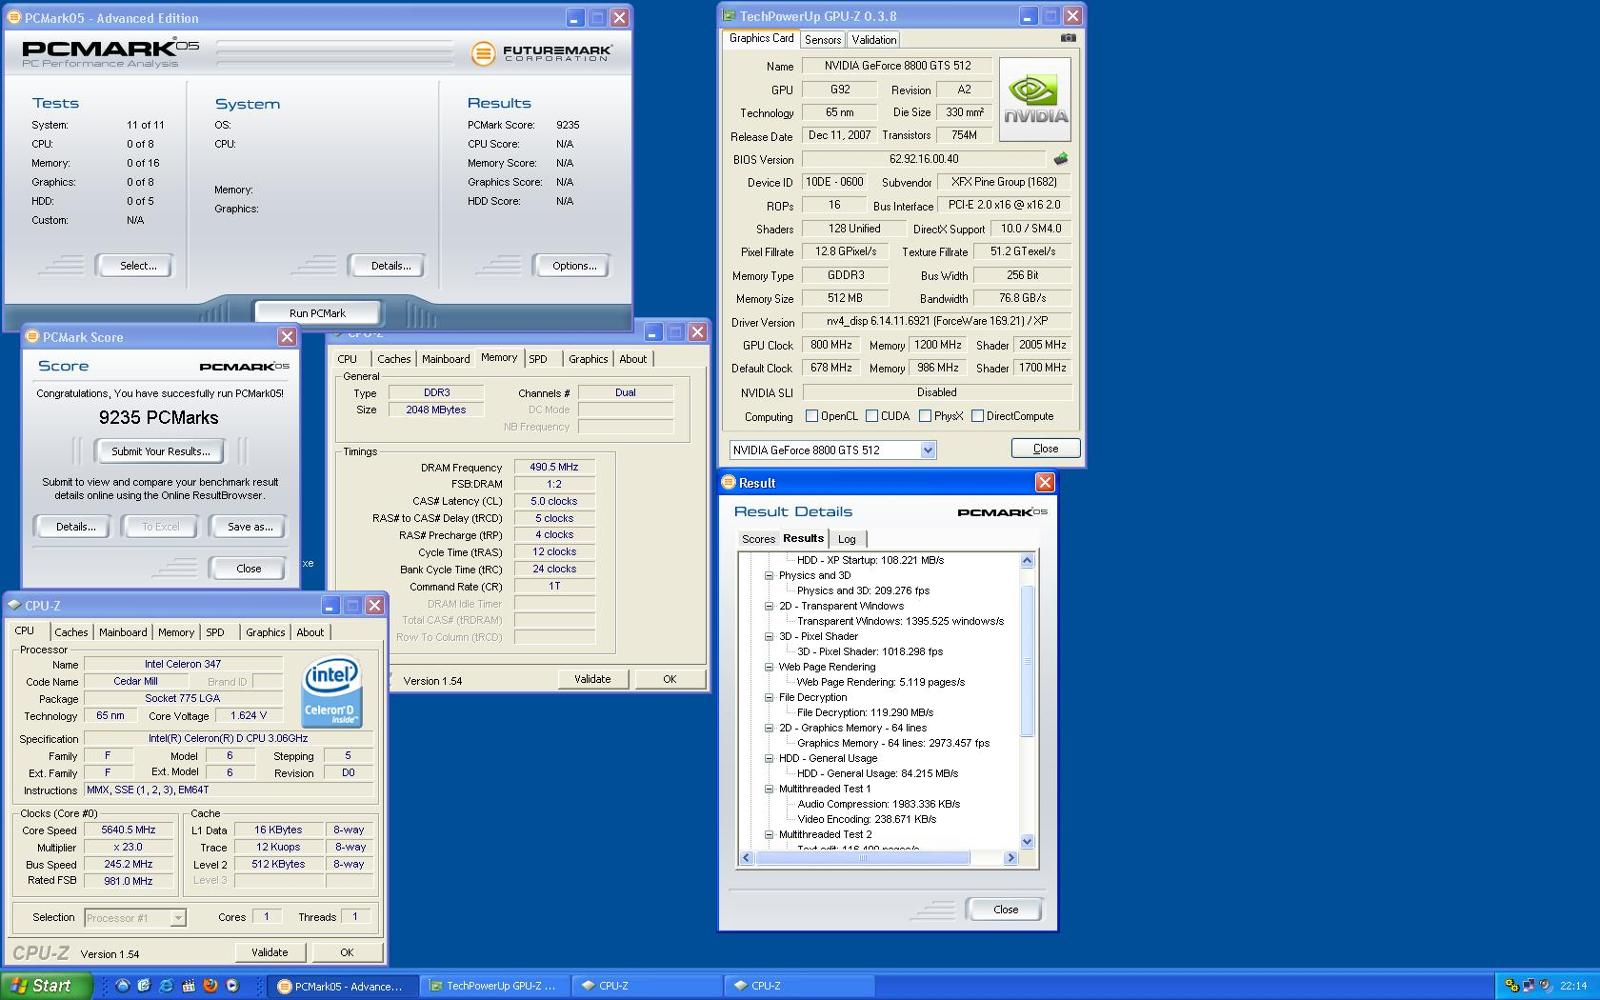
Task: Switch to Caches tab in the front CPU-Z window
Action: pyautogui.click(x=71, y=632)
